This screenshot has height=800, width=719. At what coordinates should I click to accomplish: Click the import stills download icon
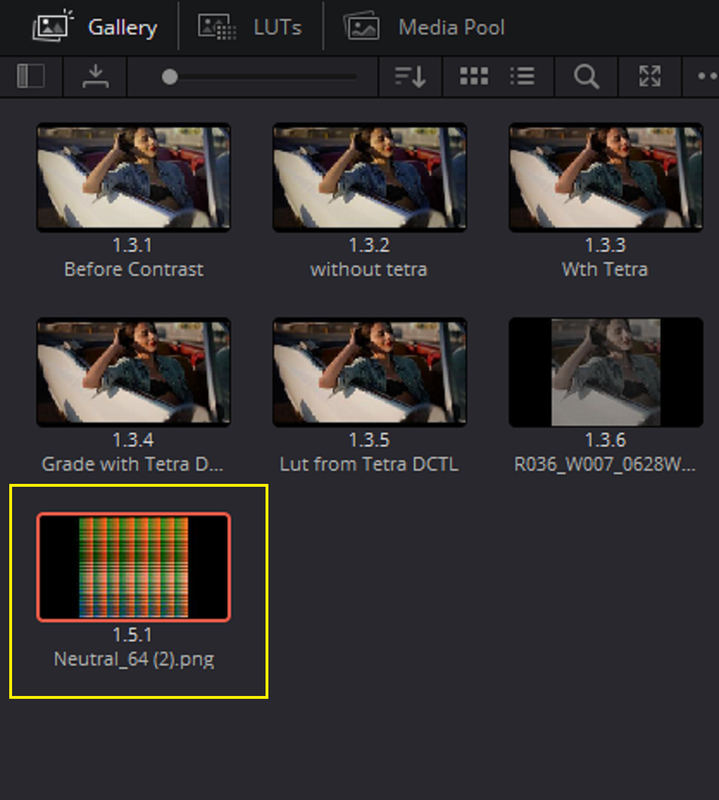(x=95, y=77)
